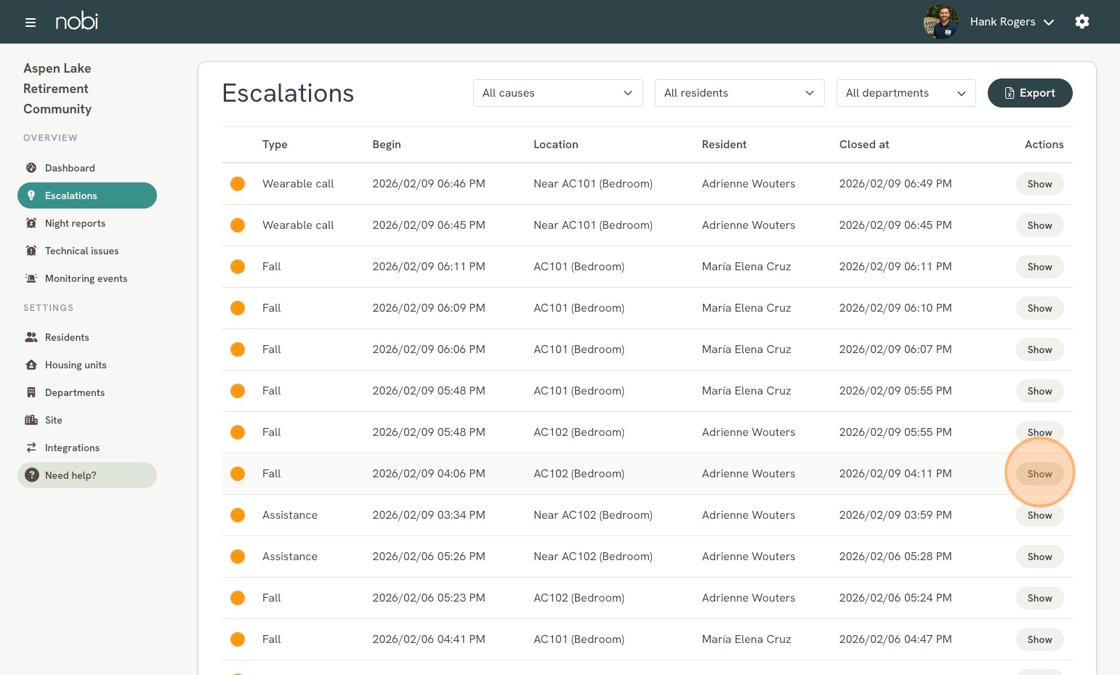The width and height of the screenshot is (1120, 675).
Task: Export the escalations list
Action: tap(1030, 93)
